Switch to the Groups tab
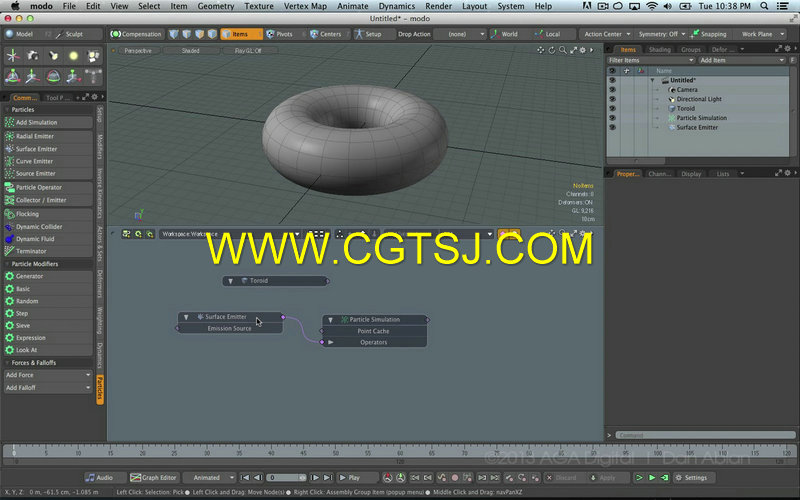This screenshot has width=800, height=500. [691, 49]
